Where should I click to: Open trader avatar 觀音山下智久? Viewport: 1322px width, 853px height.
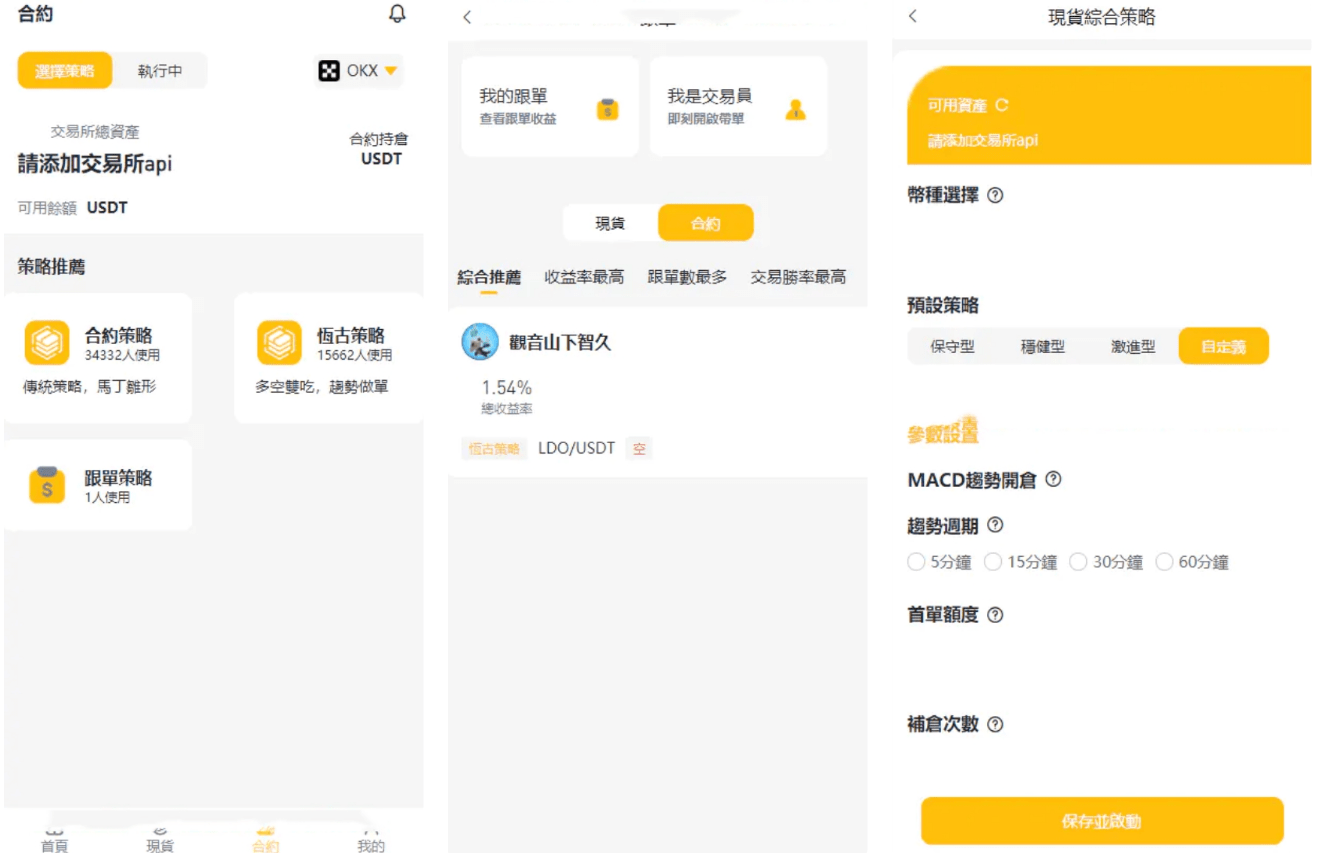pos(480,342)
